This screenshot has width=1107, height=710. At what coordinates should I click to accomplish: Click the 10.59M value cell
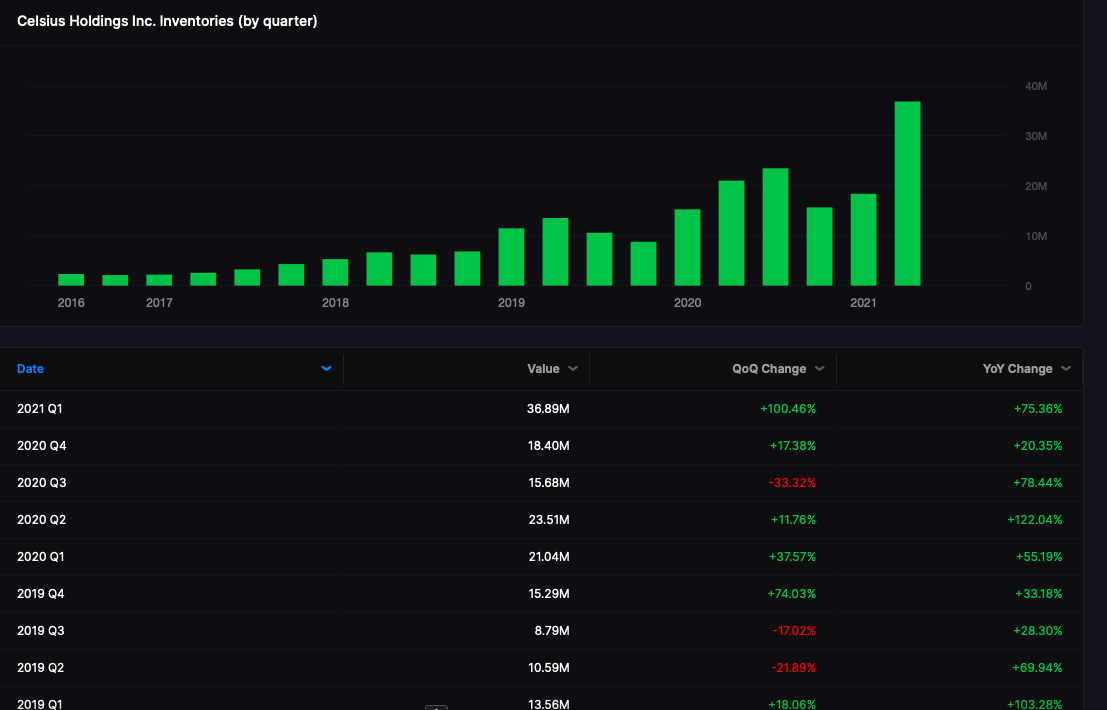(549, 668)
